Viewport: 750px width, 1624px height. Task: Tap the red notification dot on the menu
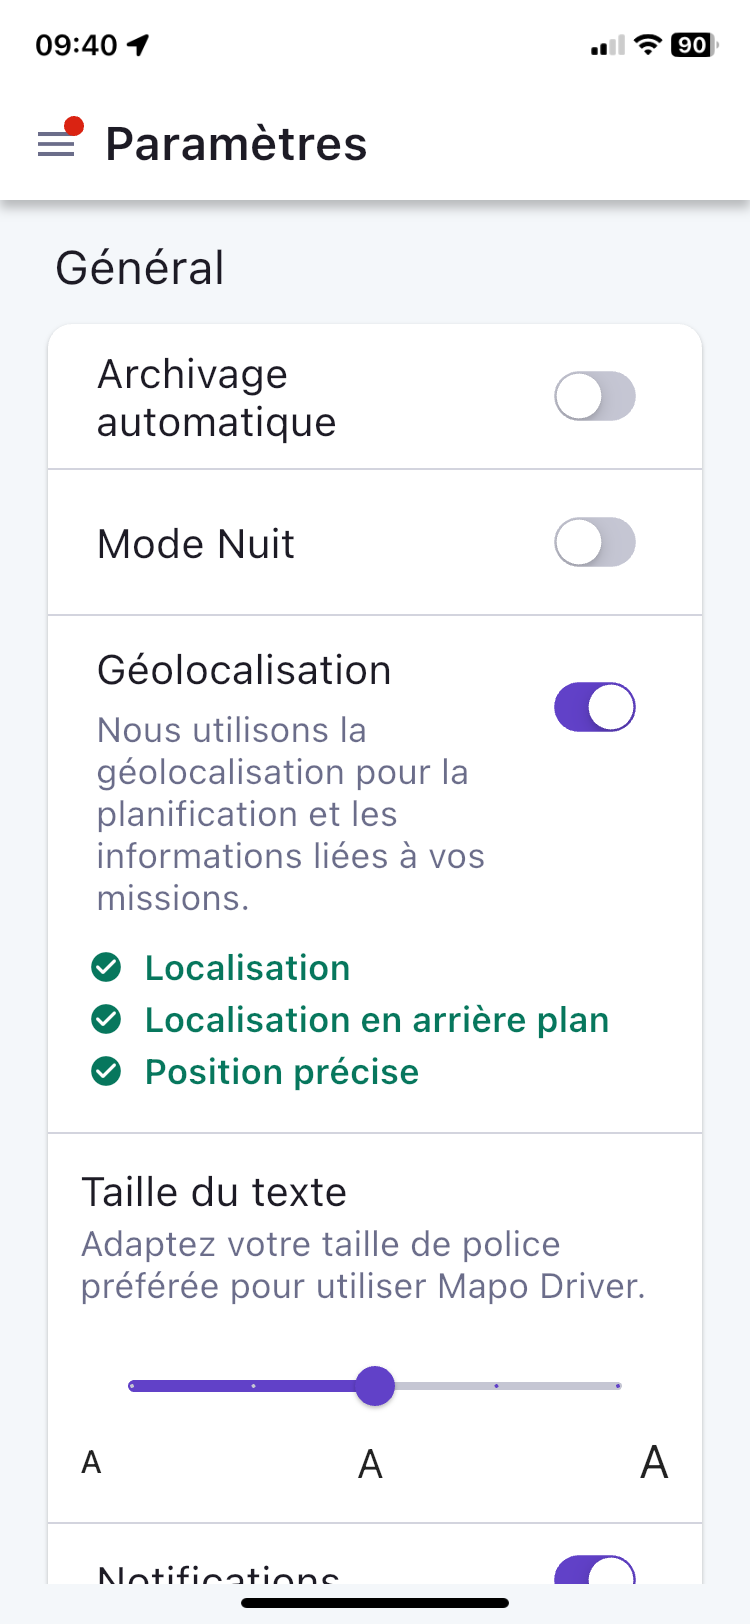(x=73, y=126)
